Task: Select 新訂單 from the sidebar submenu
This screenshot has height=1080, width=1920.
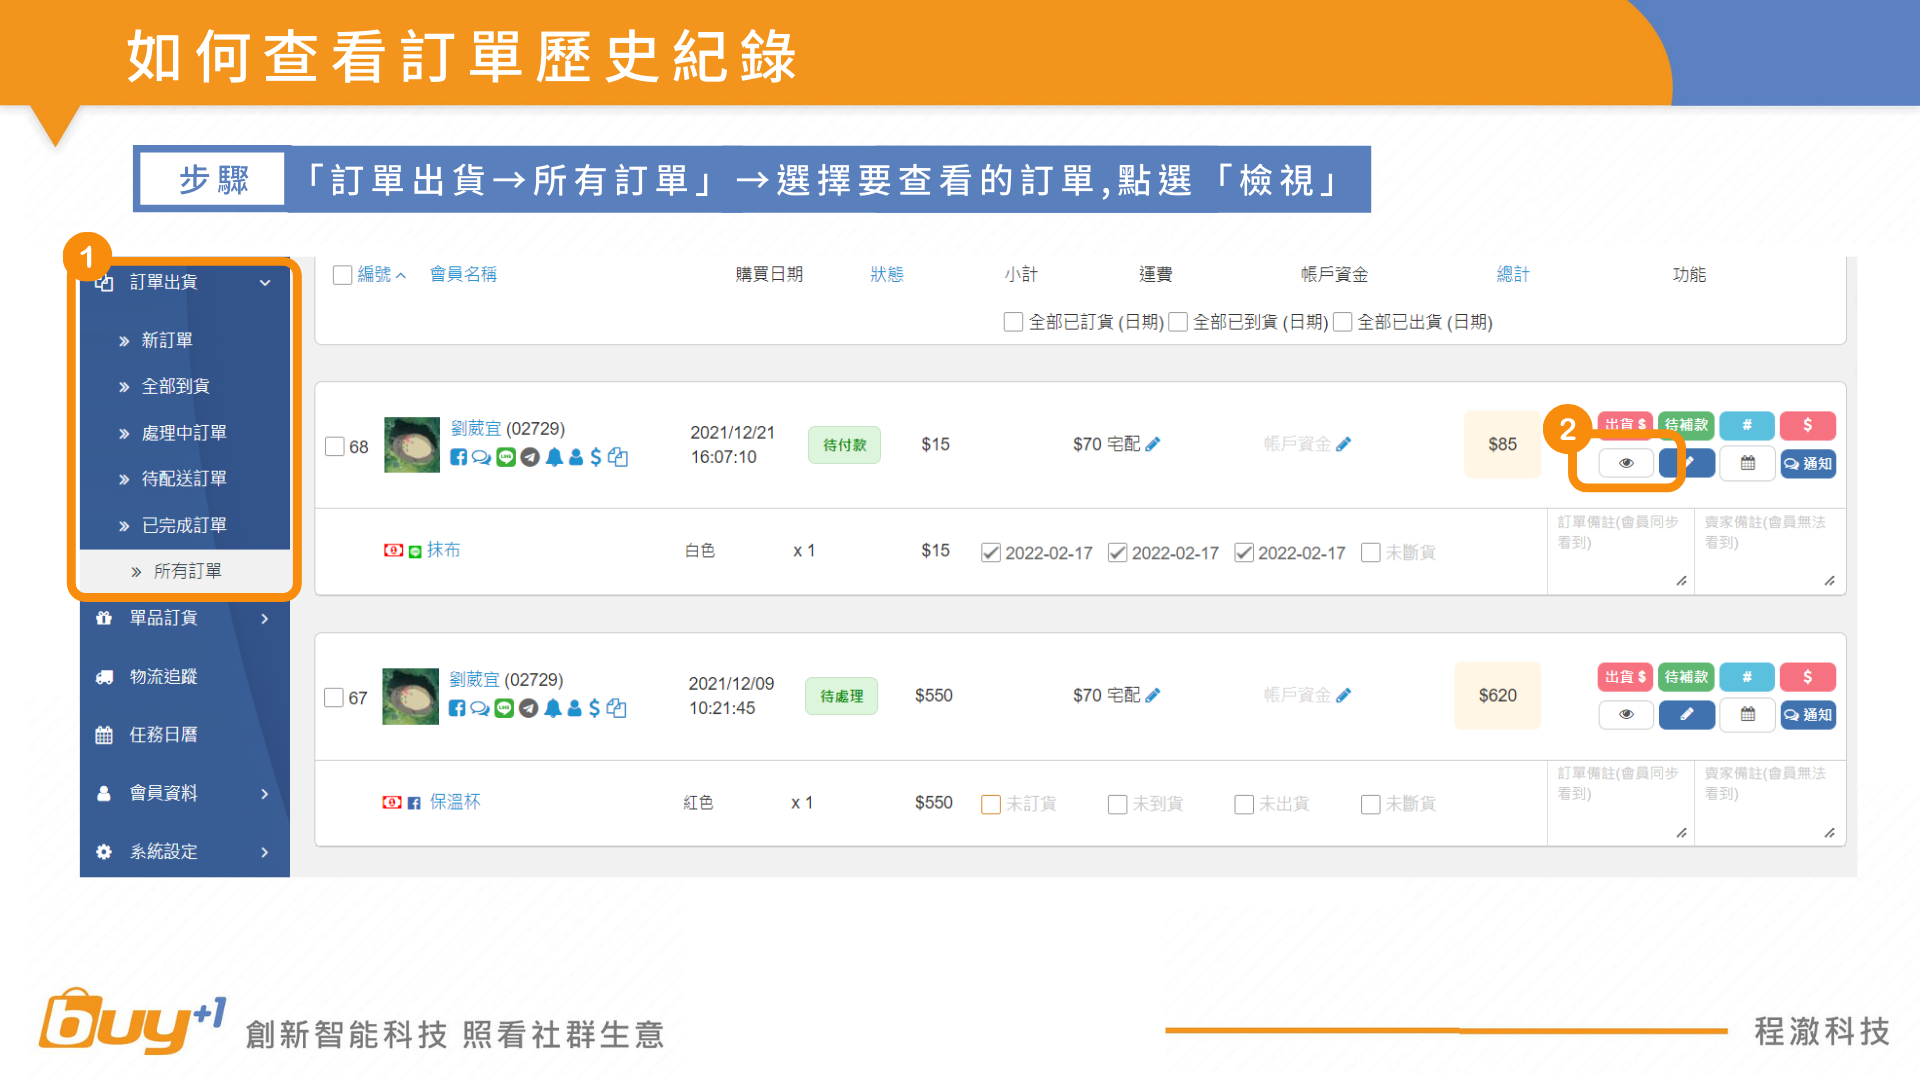Action: tap(166, 340)
